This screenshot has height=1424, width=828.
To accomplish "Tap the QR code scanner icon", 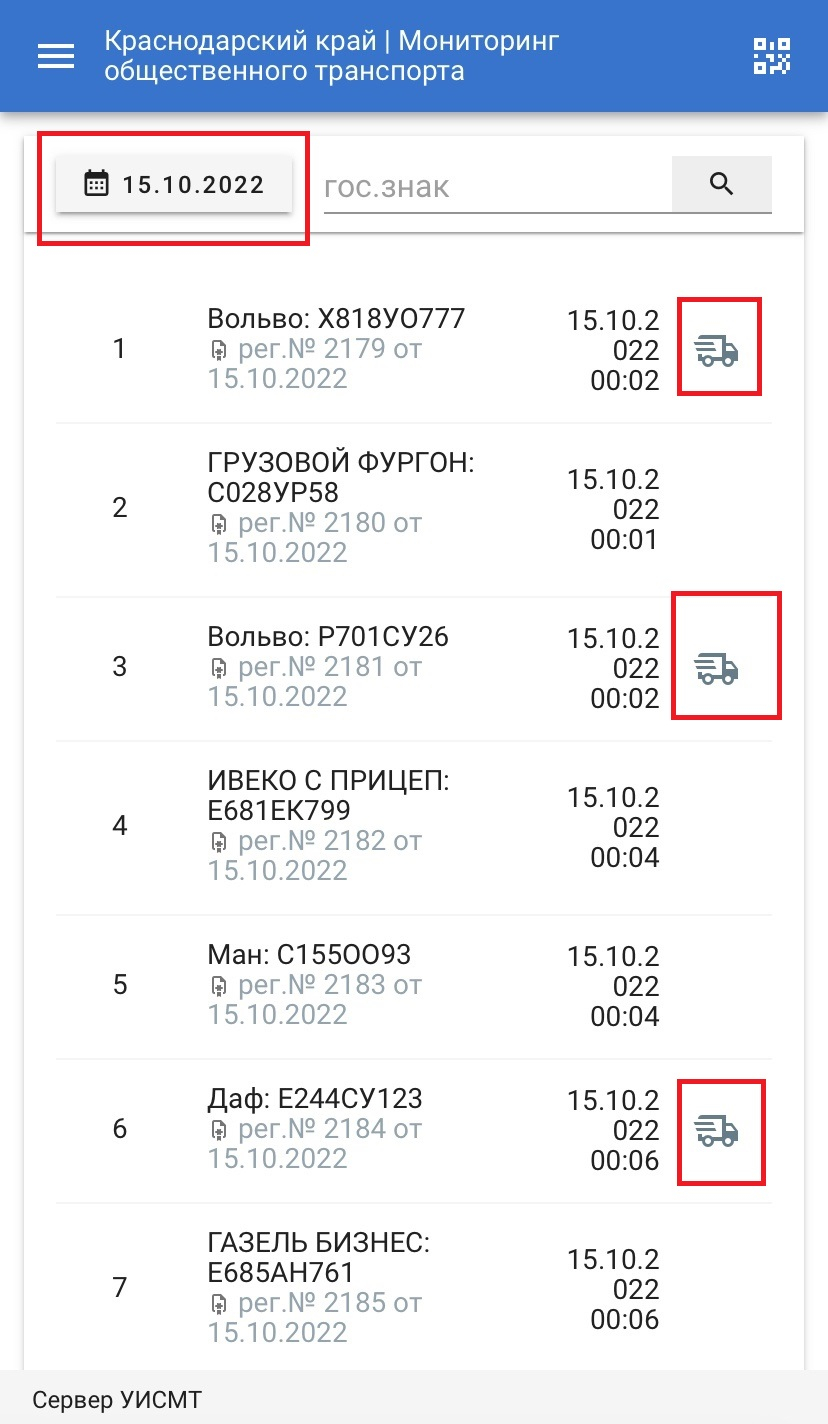I will pyautogui.click(x=771, y=57).
